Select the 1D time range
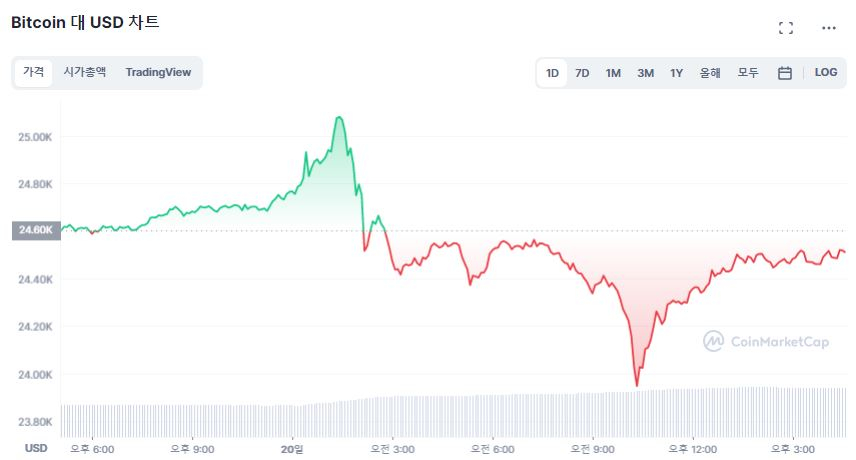This screenshot has height=460, width=856. (552, 73)
